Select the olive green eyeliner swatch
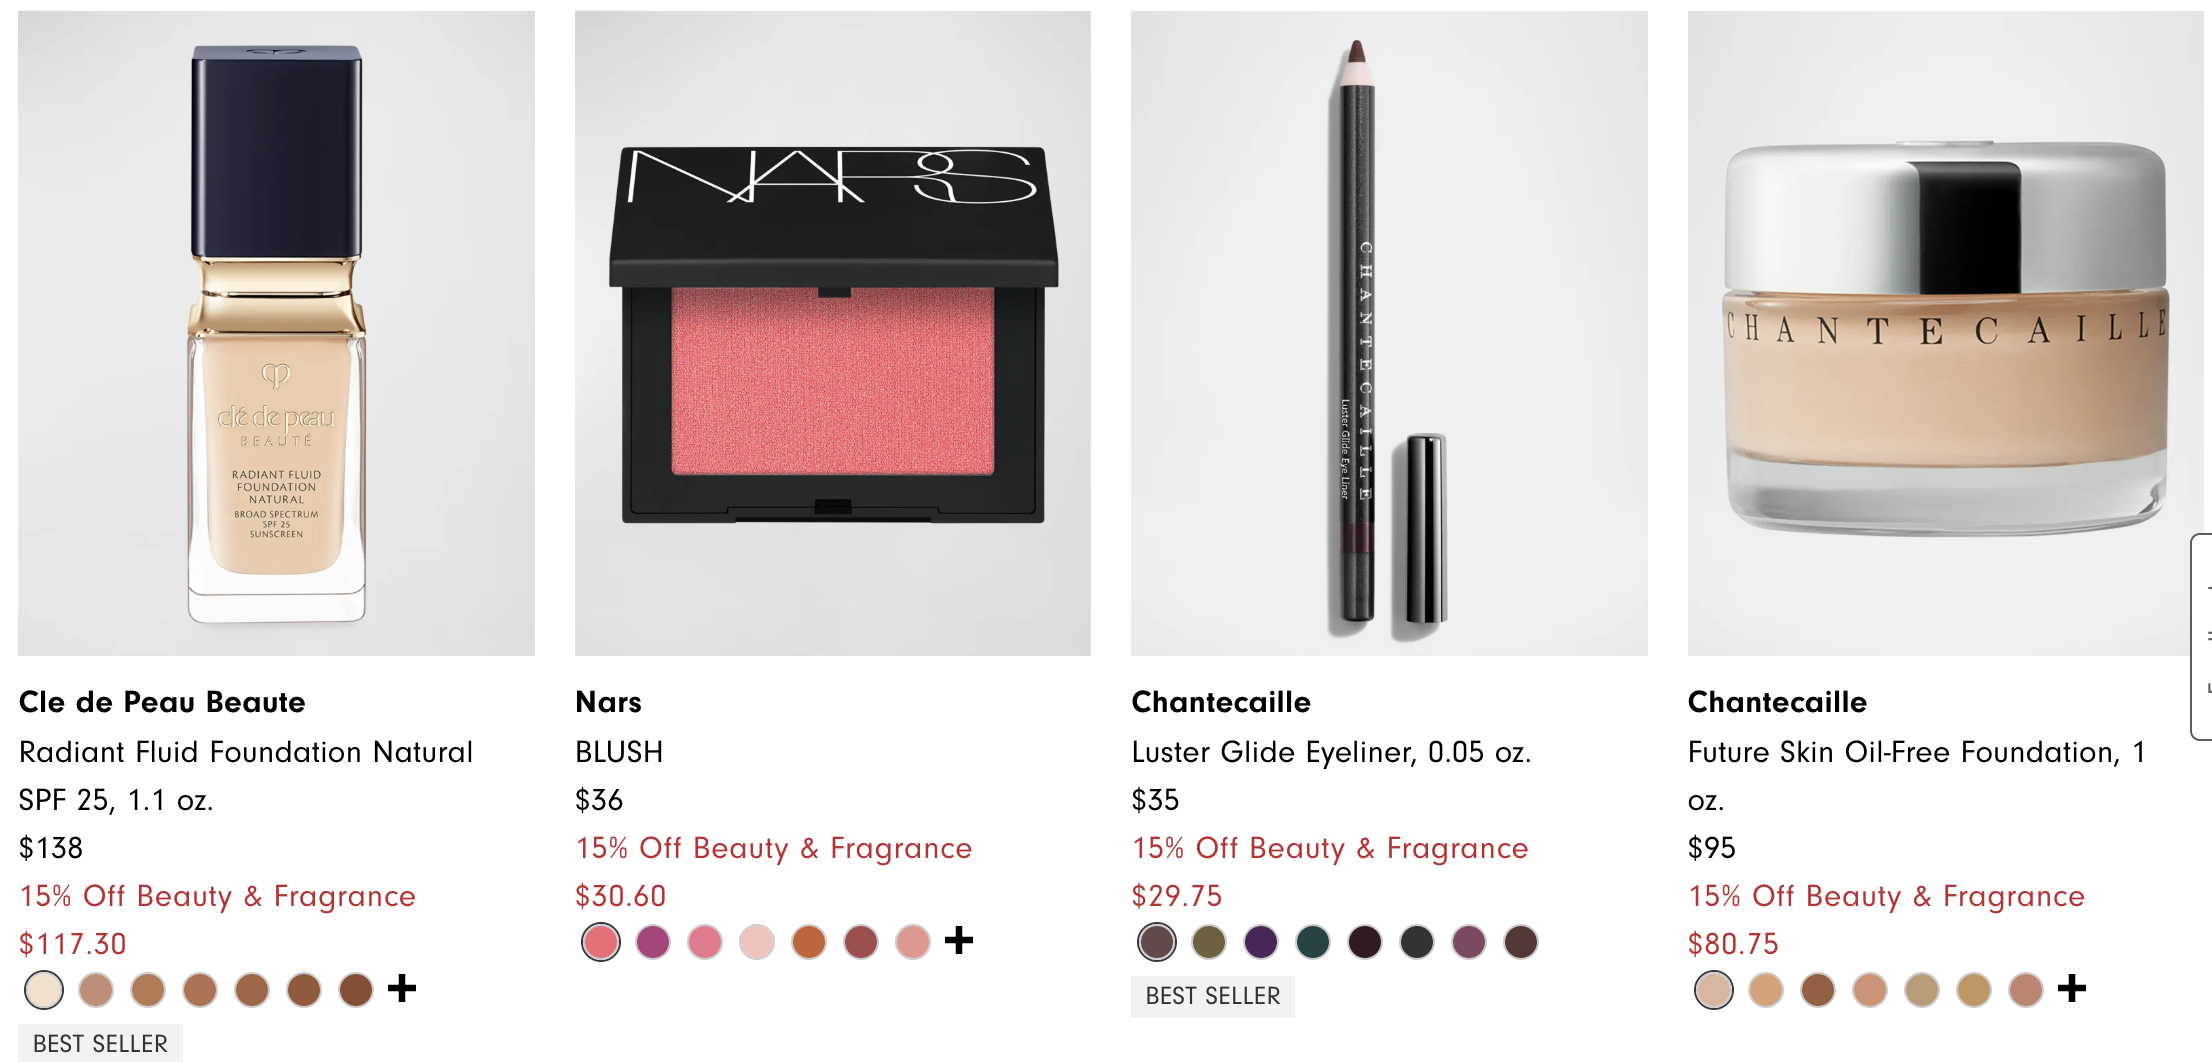Viewport: 2212px width, 1062px height. (x=1209, y=942)
